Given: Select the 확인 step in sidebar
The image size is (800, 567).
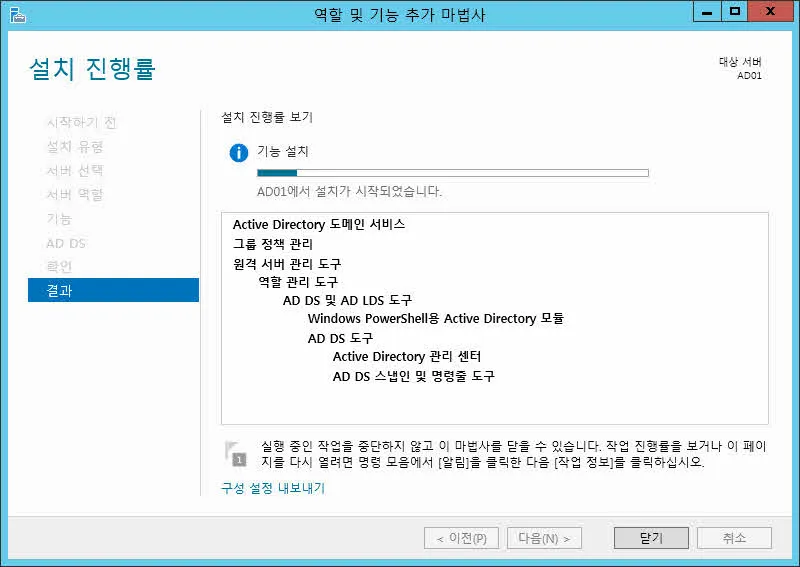Looking at the screenshot, I should click(59, 266).
